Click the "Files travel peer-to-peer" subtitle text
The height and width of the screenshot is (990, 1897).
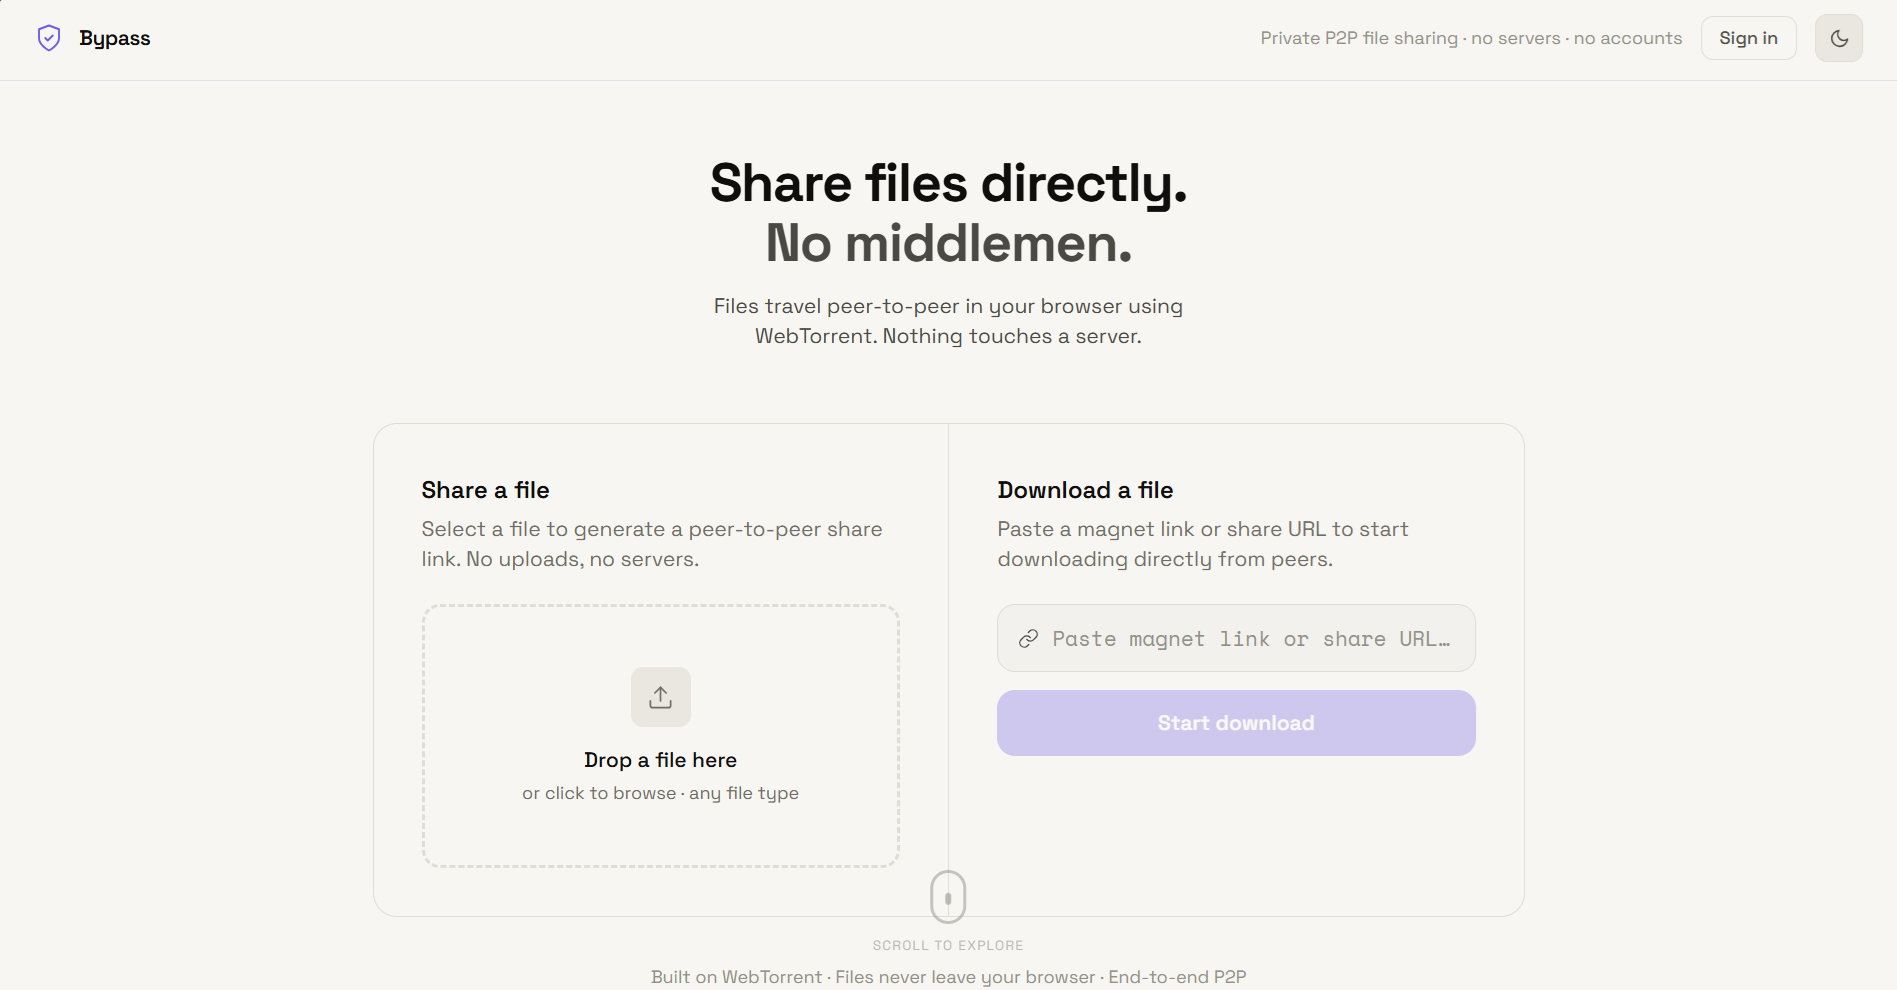(x=948, y=321)
